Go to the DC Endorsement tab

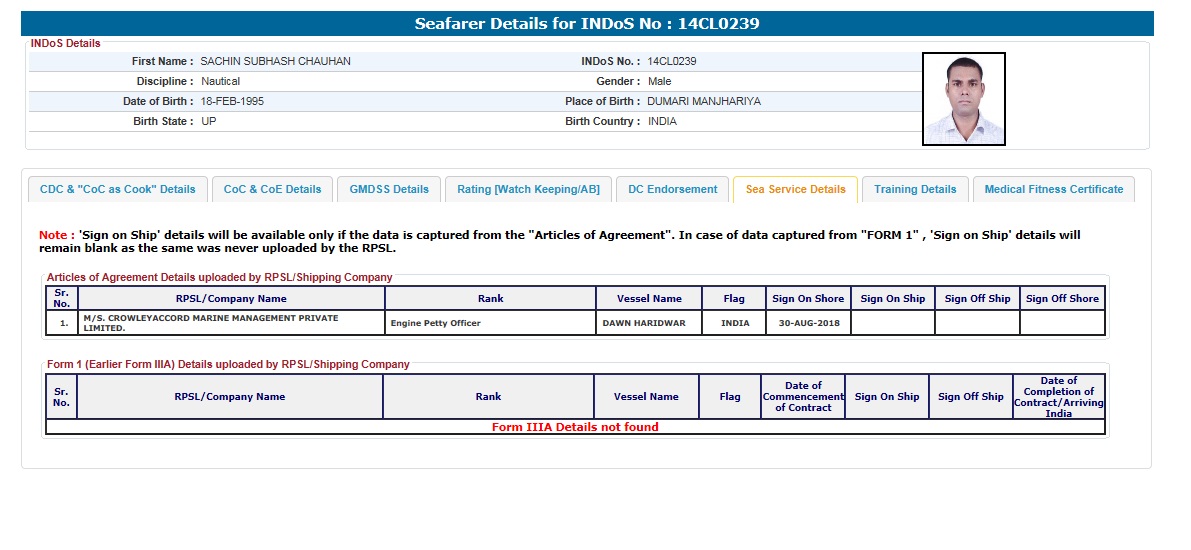672,189
